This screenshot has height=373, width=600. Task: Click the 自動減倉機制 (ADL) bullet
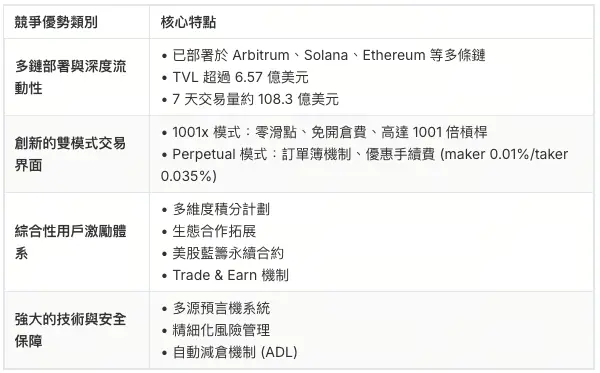[x=229, y=352]
